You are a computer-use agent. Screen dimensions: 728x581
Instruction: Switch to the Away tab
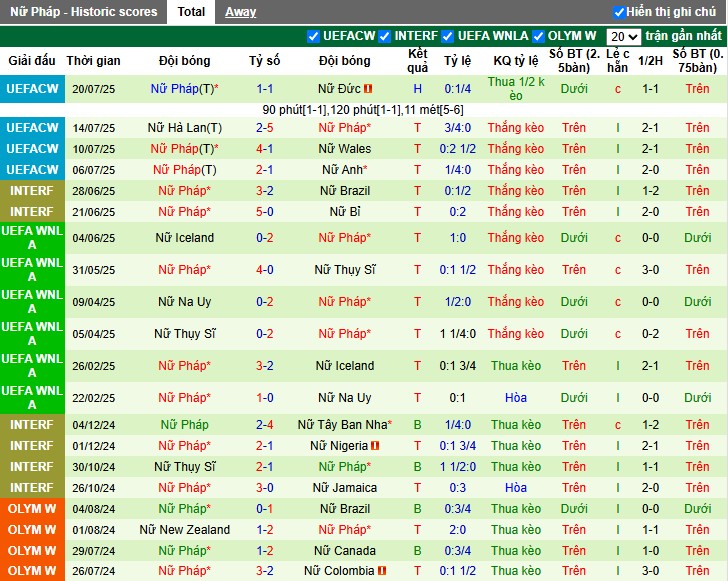240,12
